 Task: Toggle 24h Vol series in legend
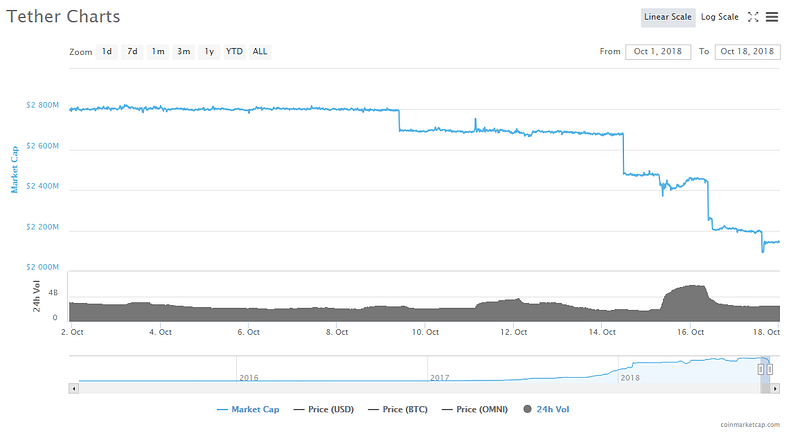[546, 409]
